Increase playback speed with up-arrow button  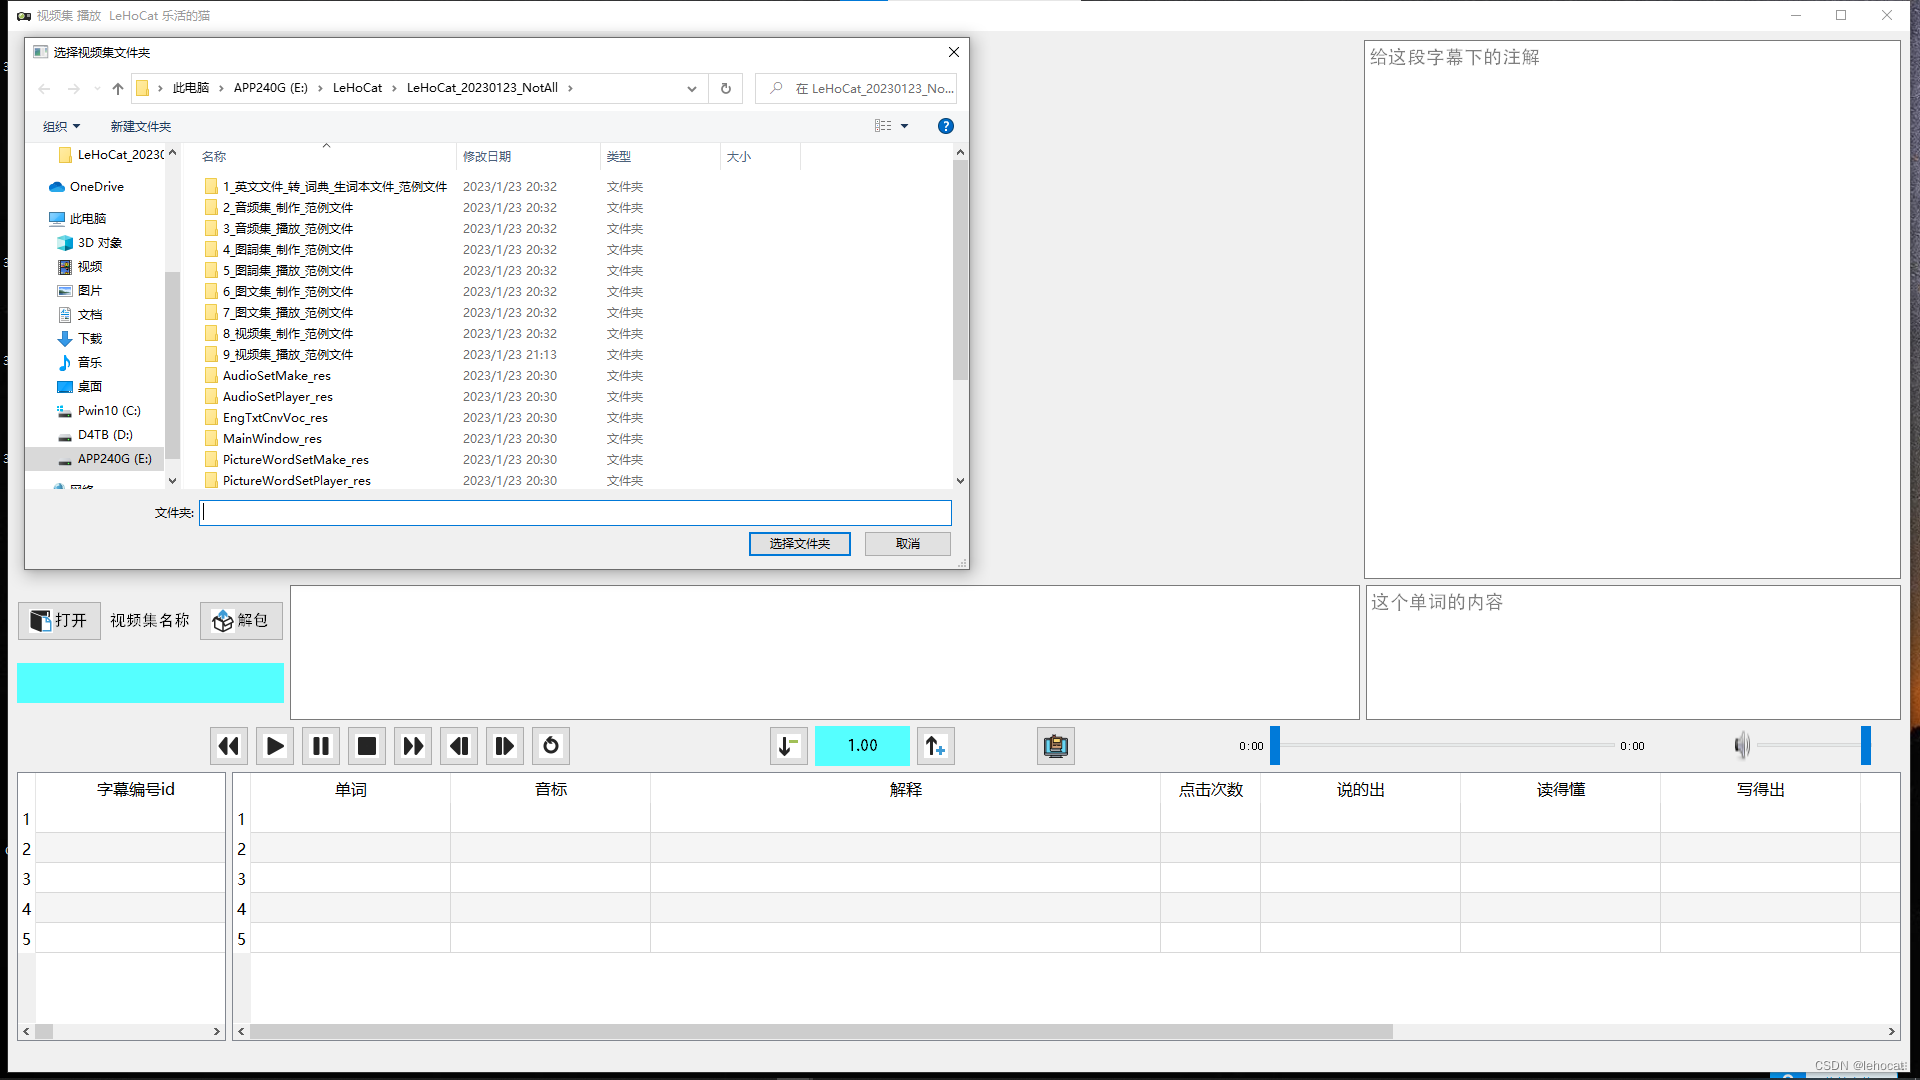click(x=935, y=746)
